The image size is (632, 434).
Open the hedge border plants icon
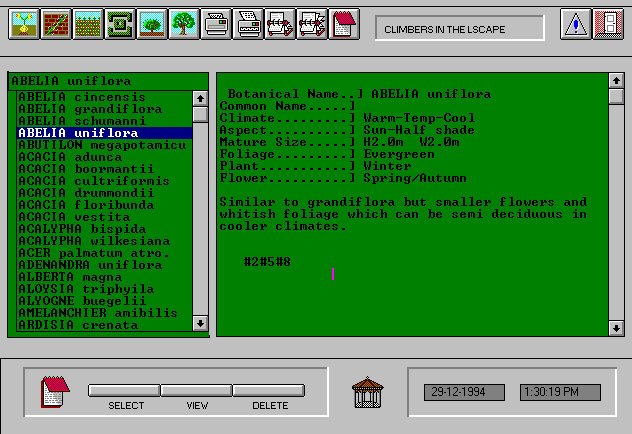(120, 24)
